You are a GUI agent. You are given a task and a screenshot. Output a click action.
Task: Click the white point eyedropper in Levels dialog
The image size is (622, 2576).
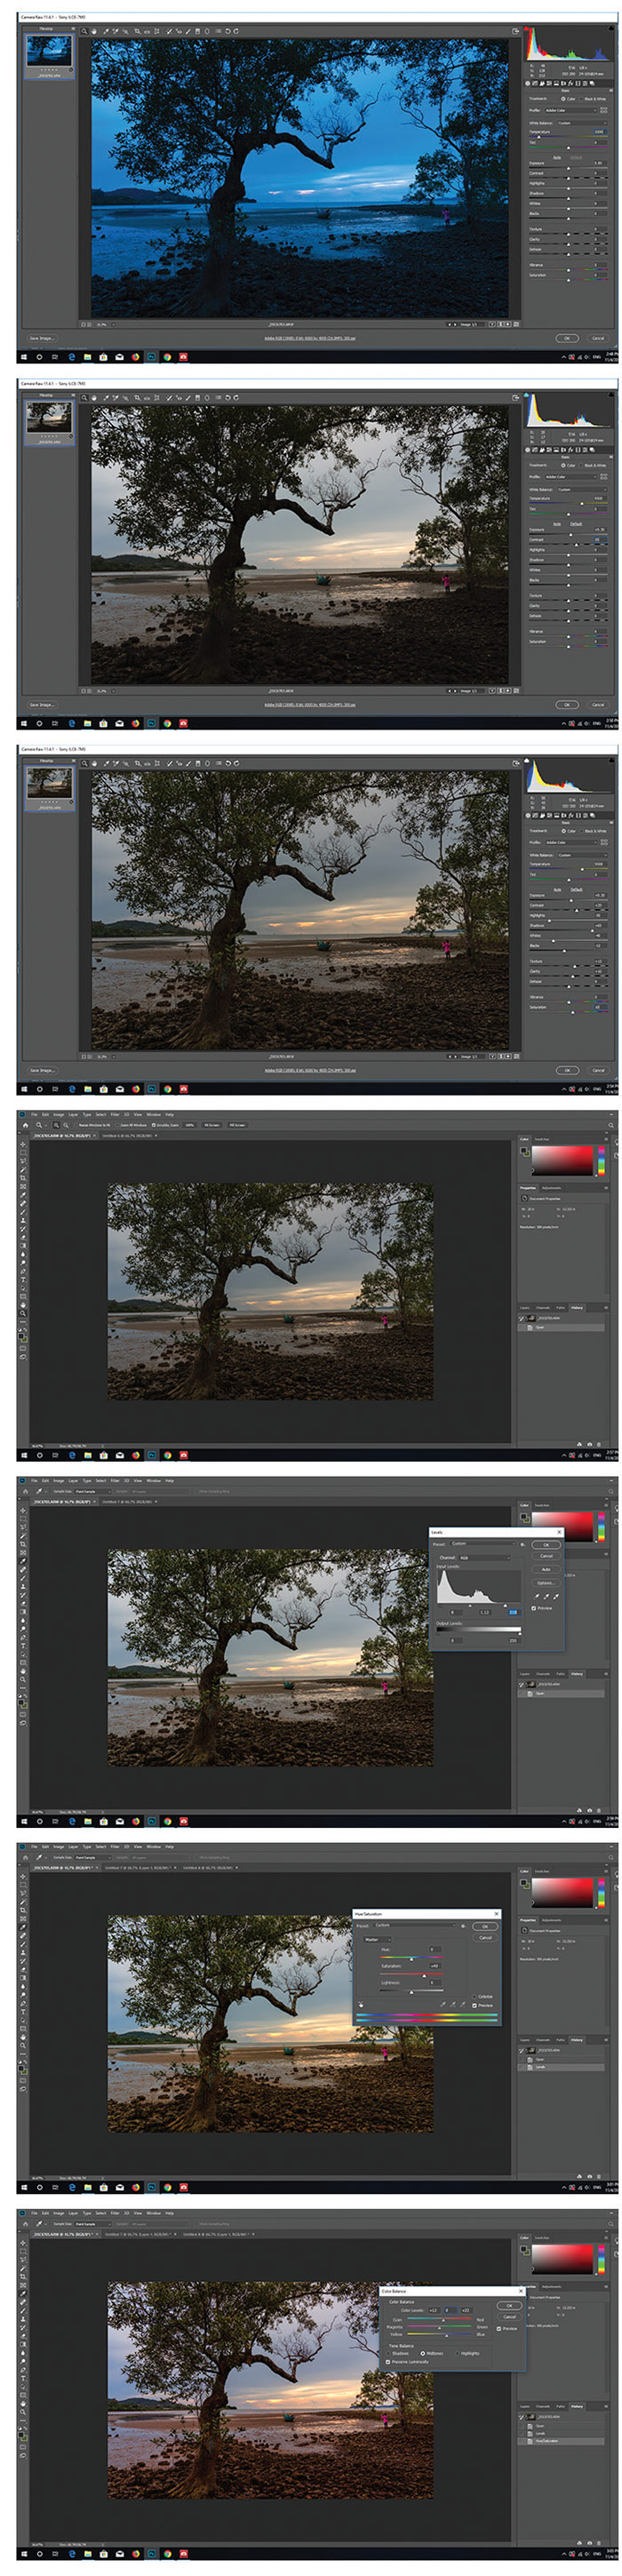555,1596
